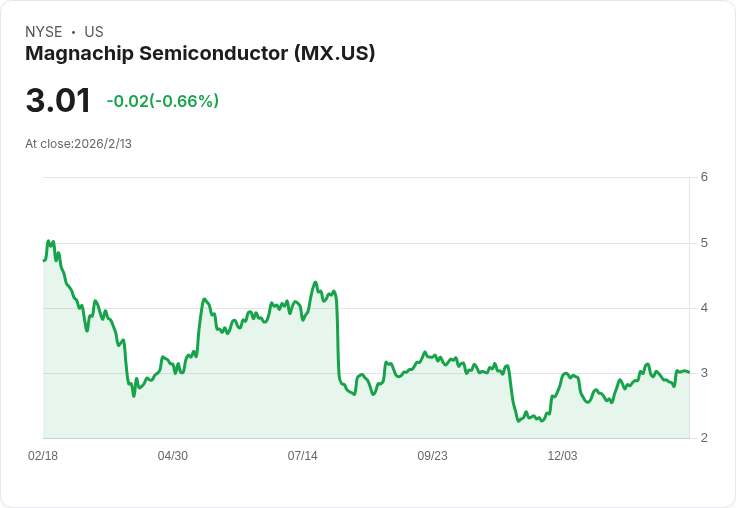This screenshot has height=508, width=736.
Task: Click the 12/03 date axis label
Action: [x=562, y=456]
